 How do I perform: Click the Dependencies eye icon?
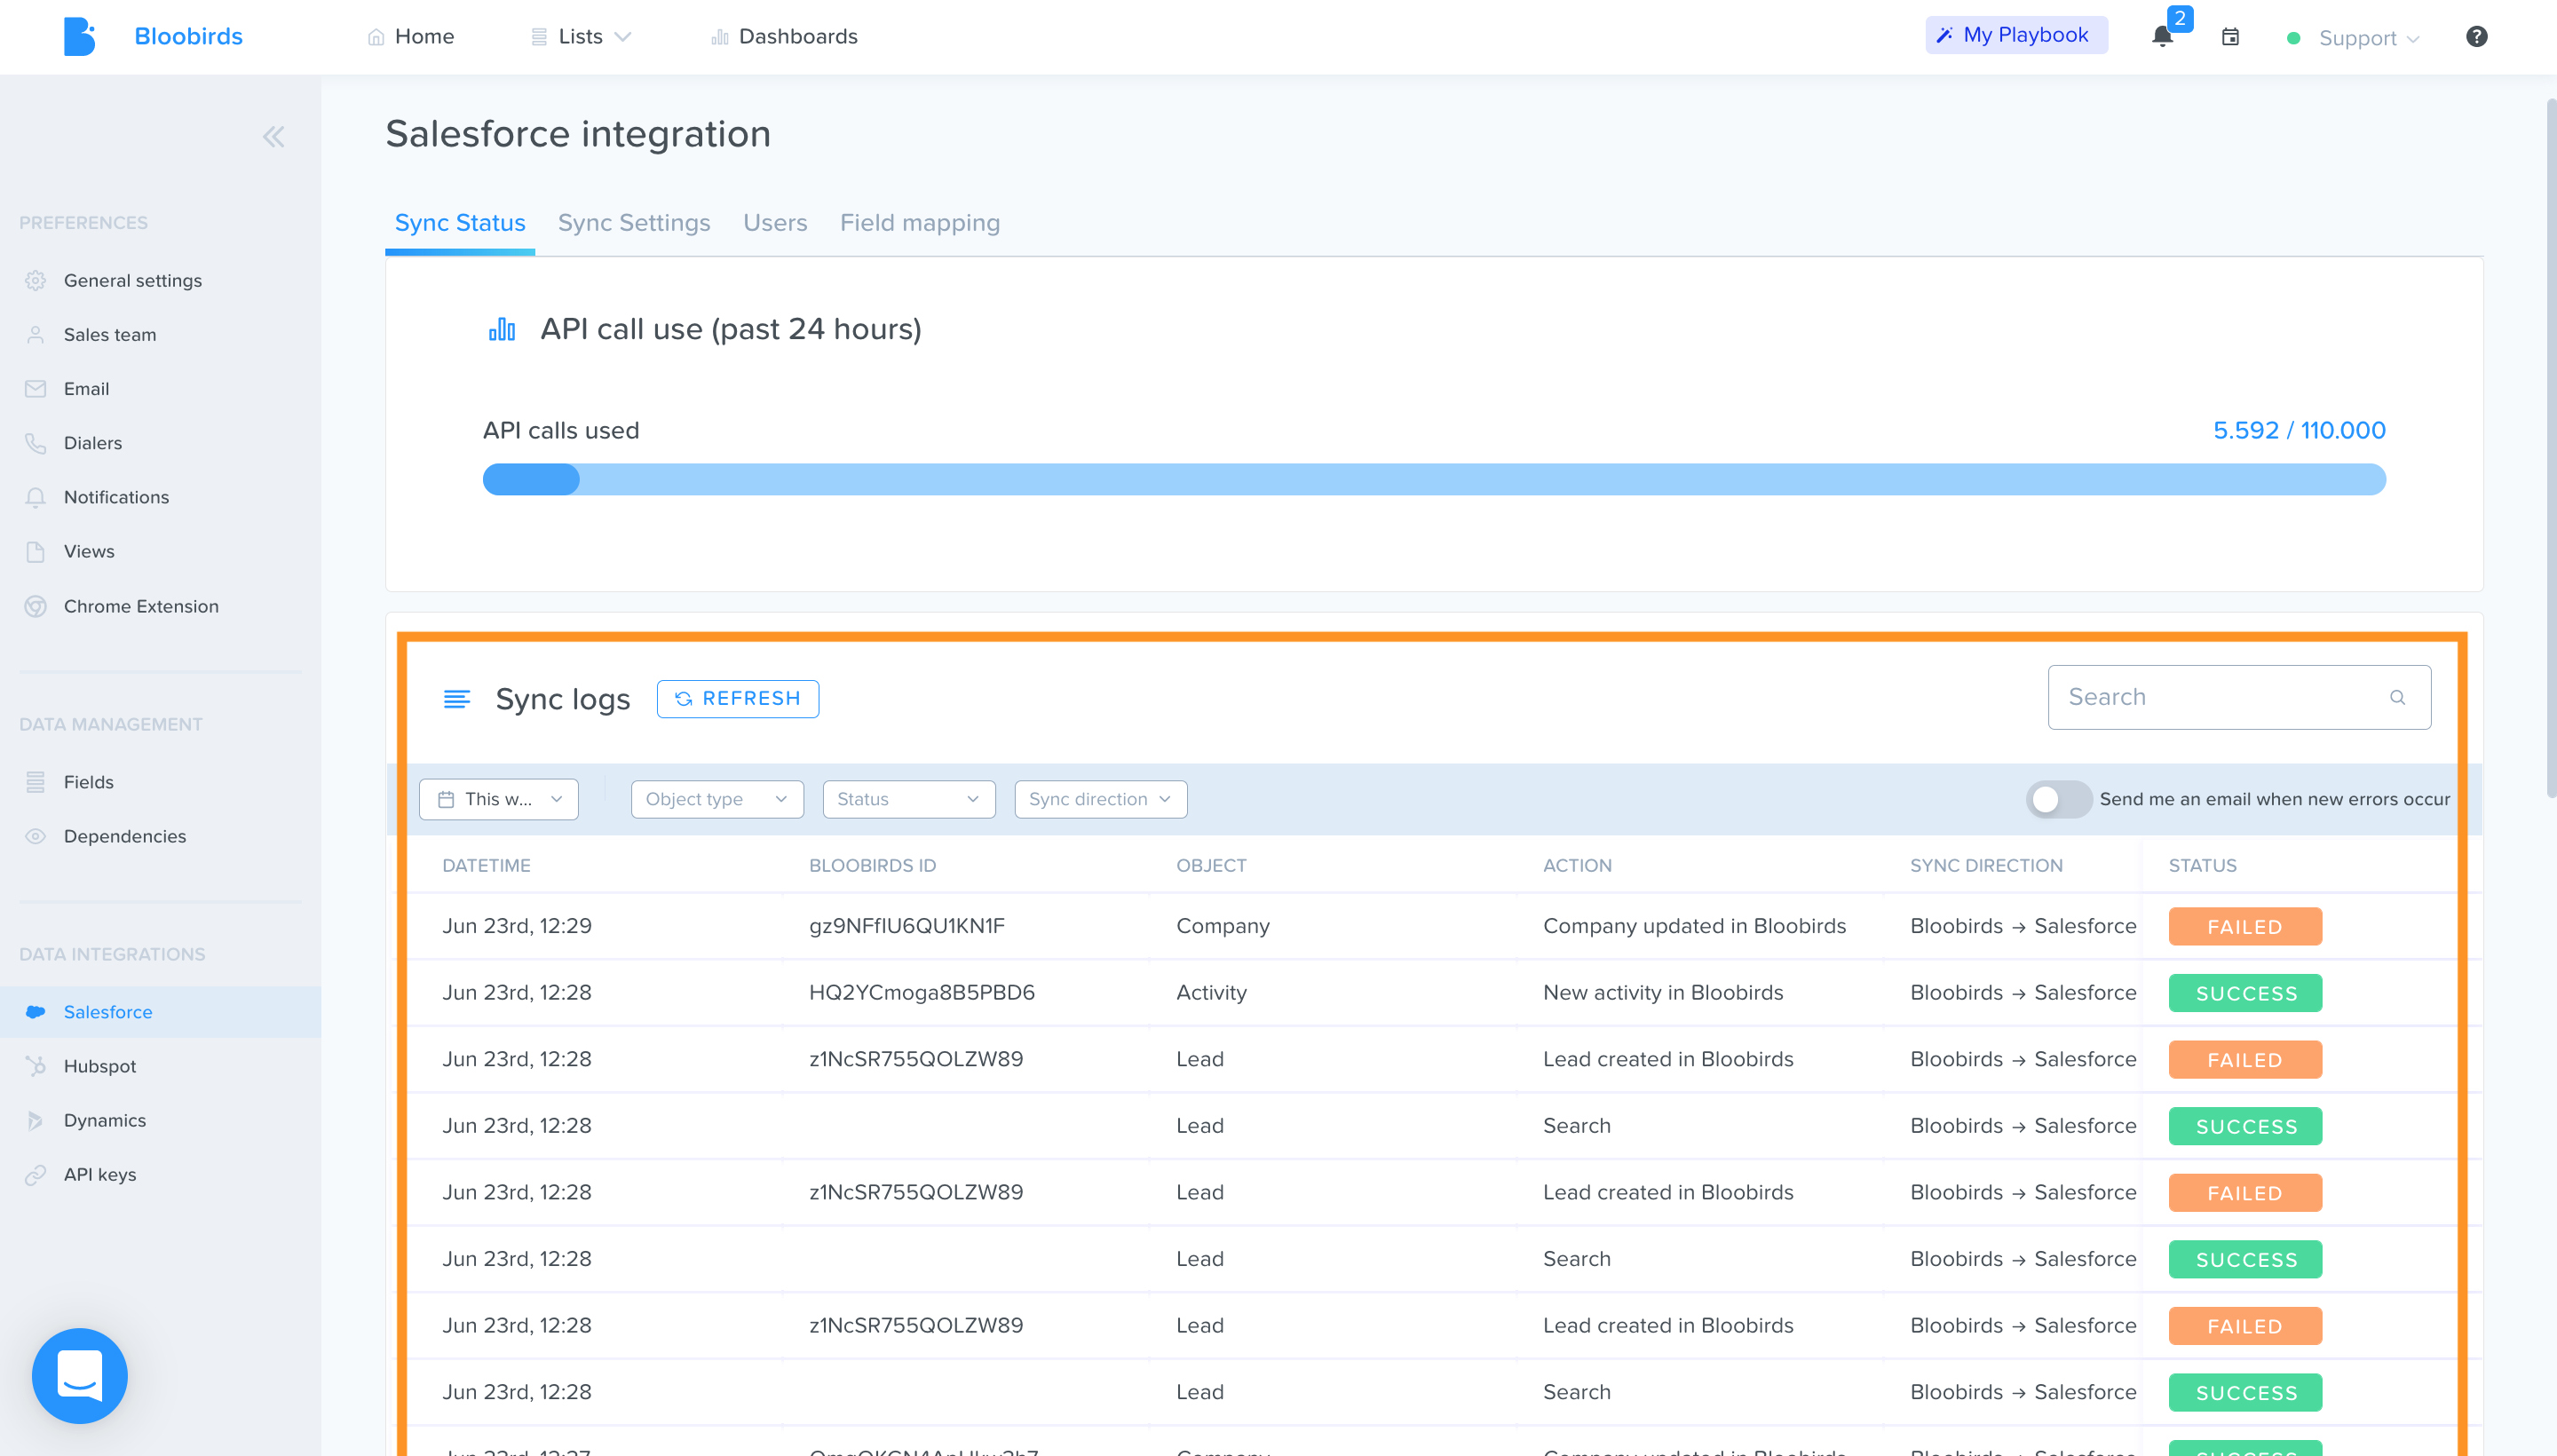click(36, 836)
